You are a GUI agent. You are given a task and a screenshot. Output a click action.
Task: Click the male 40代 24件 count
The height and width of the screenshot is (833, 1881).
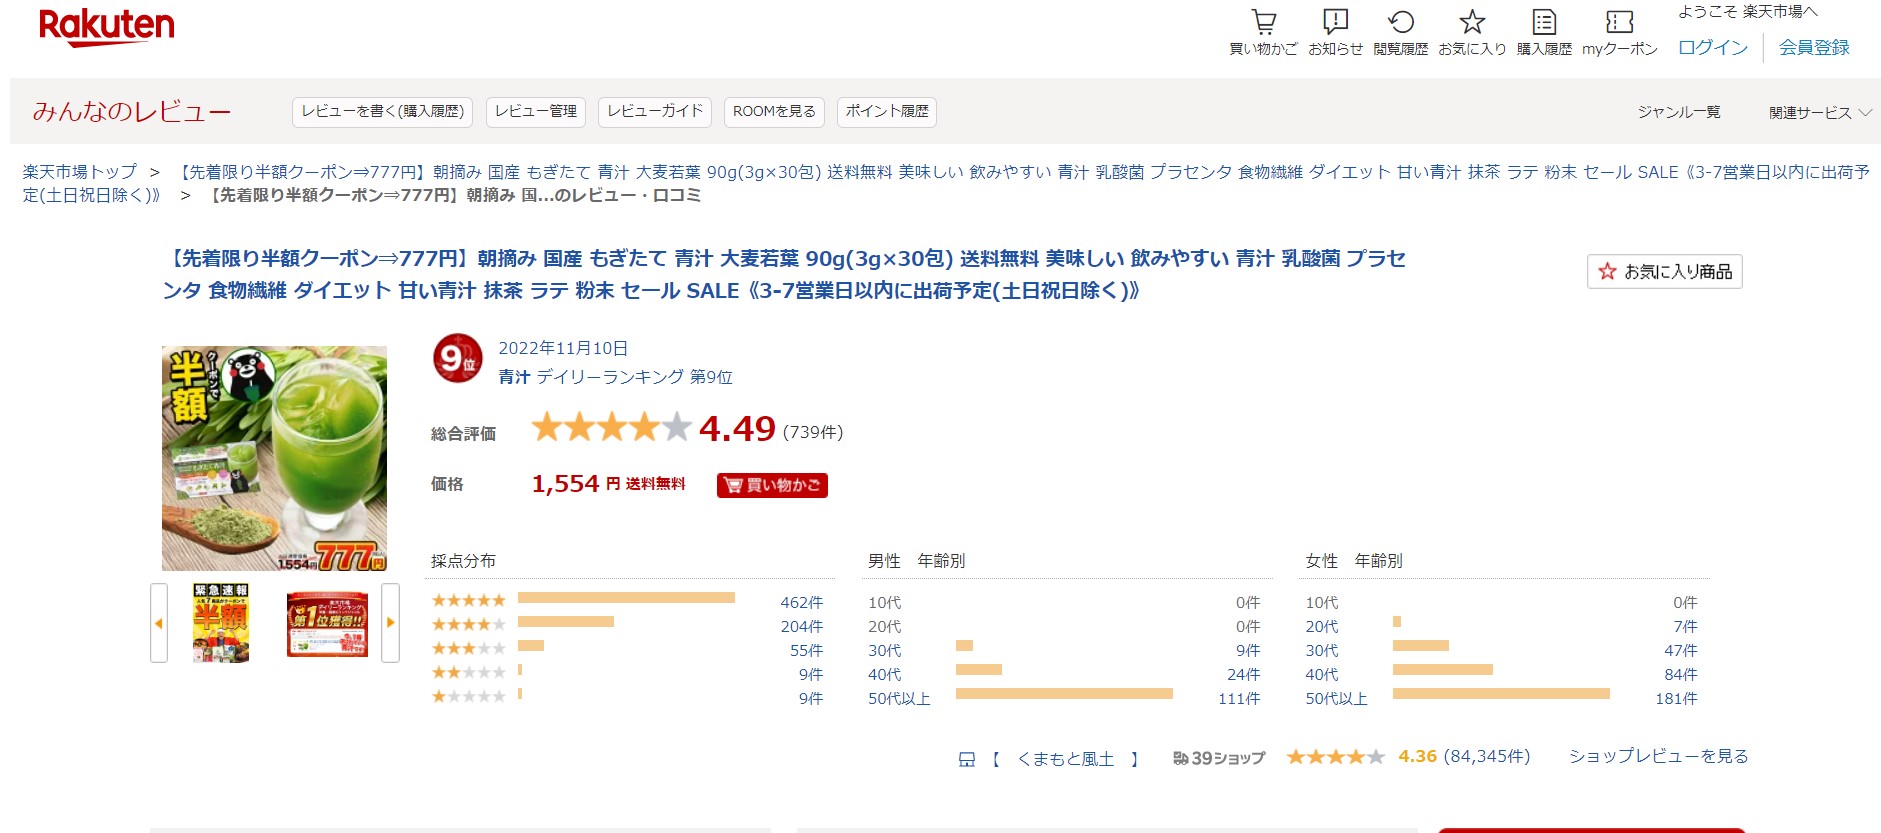coord(1243,674)
